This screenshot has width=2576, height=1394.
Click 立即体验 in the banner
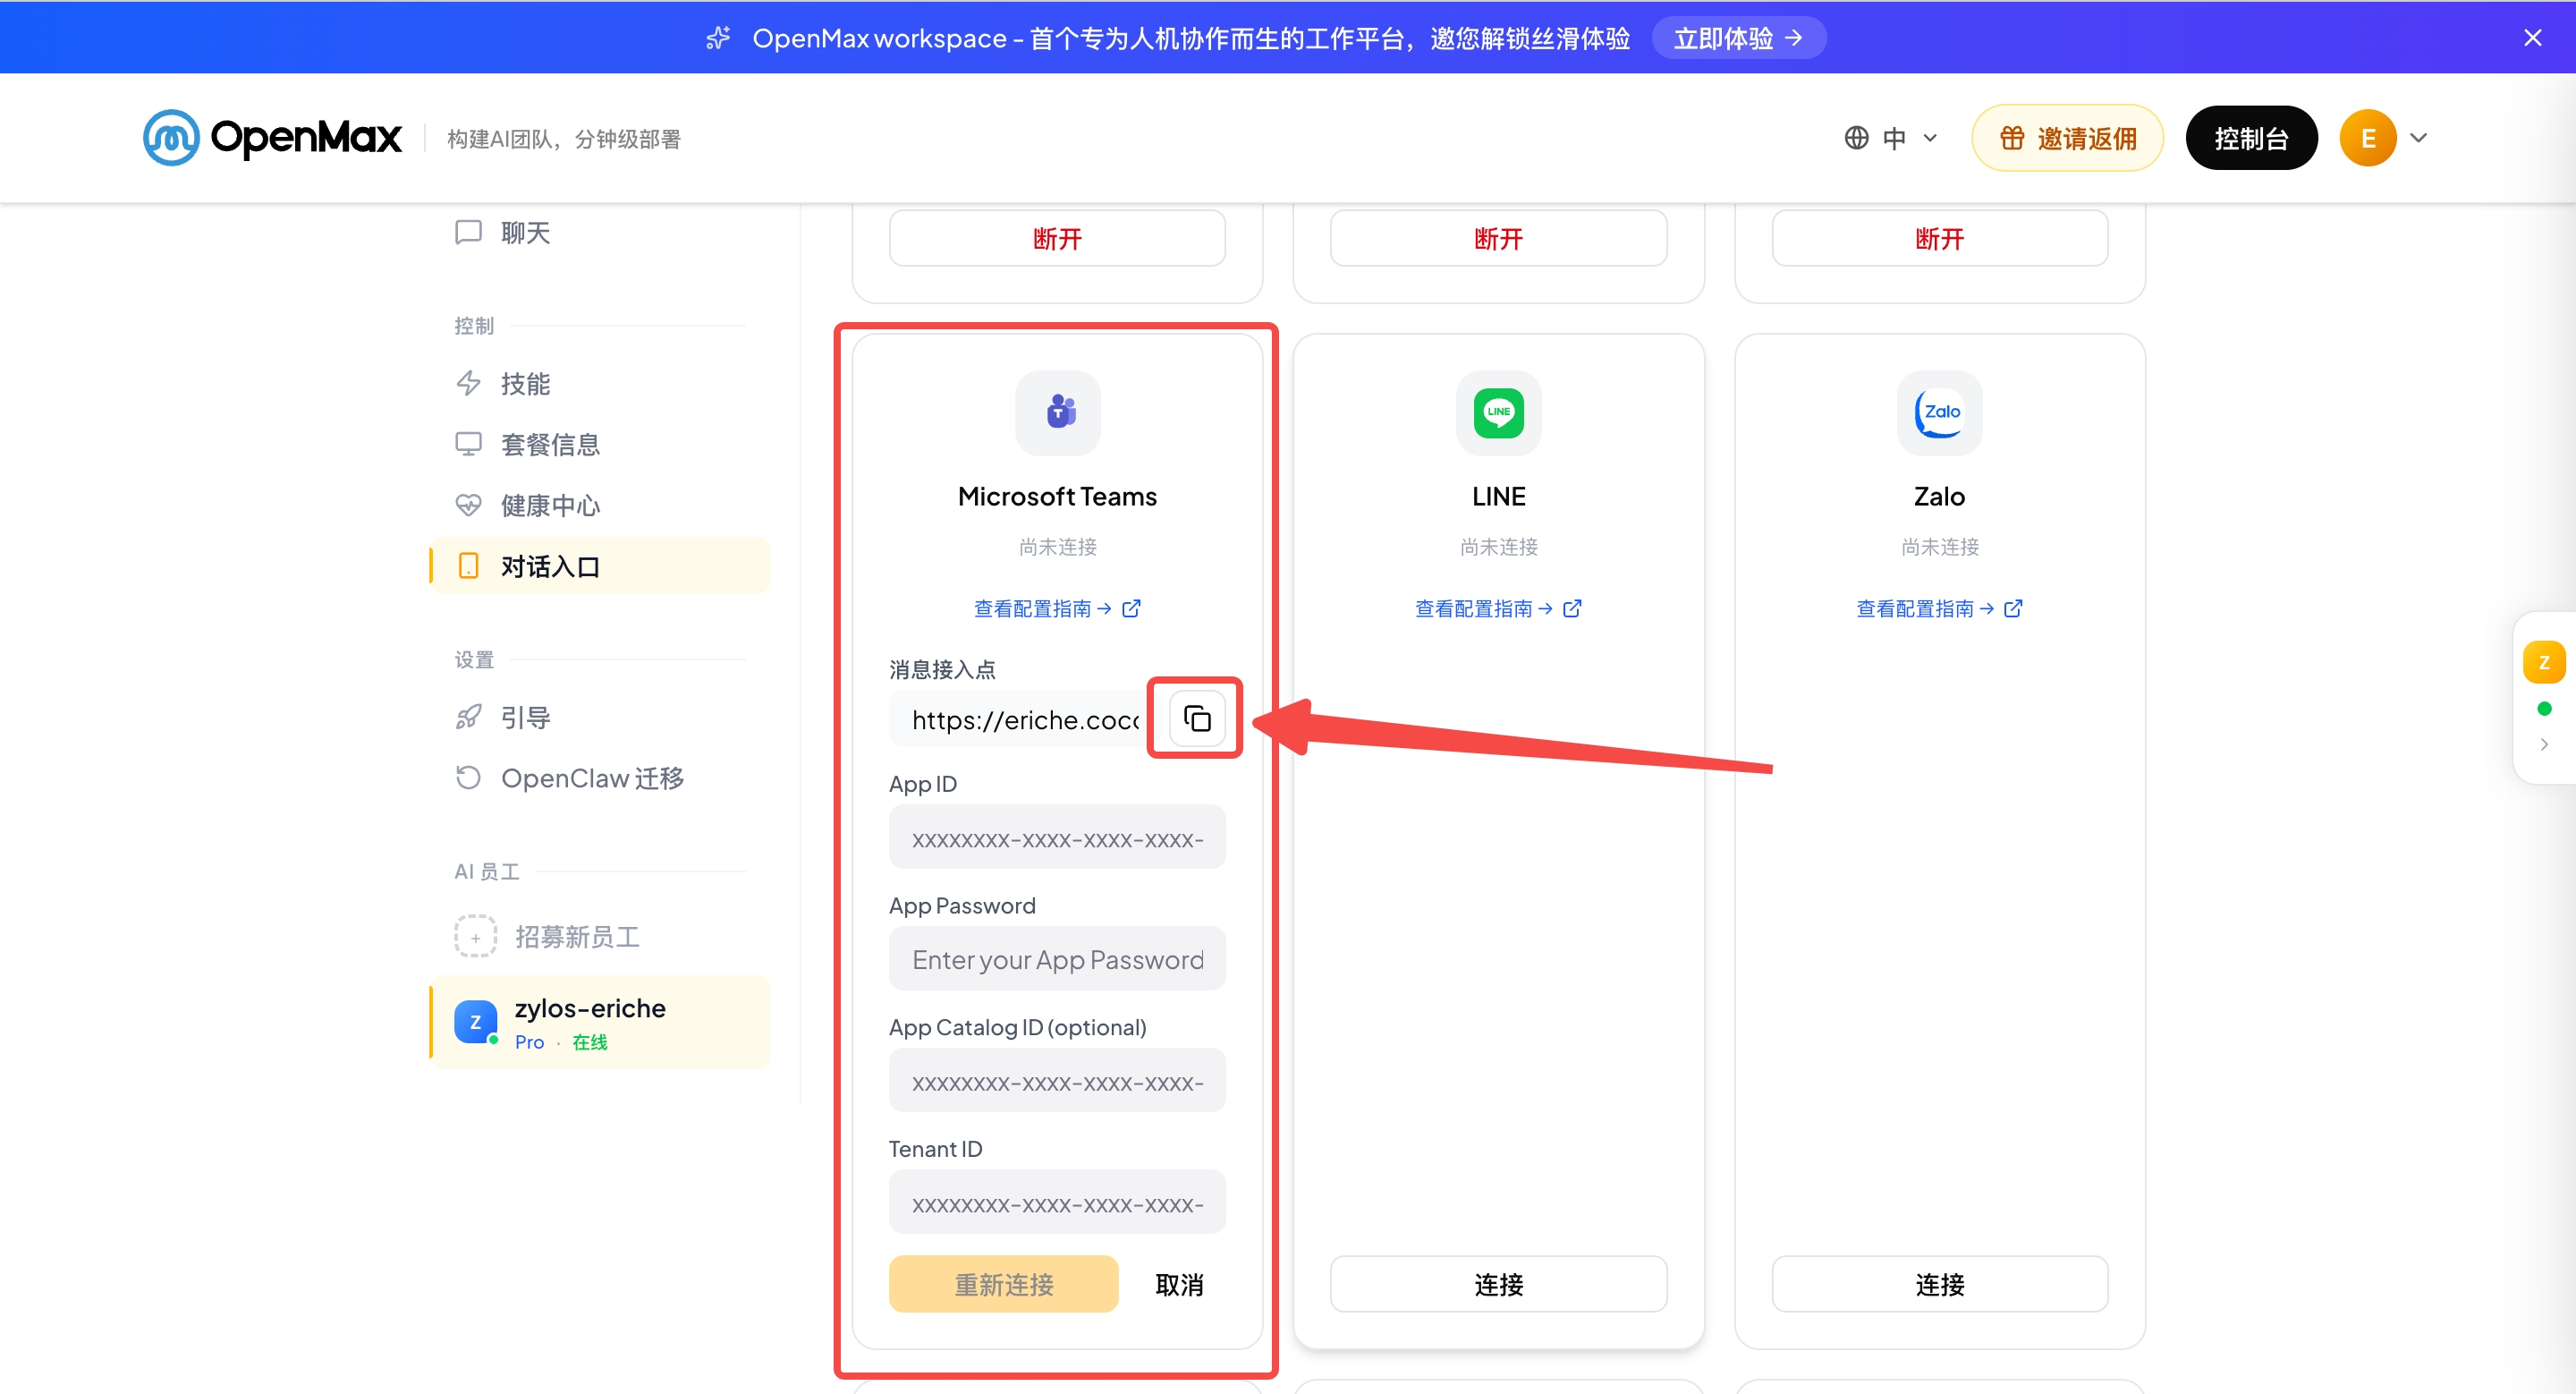1738,38
